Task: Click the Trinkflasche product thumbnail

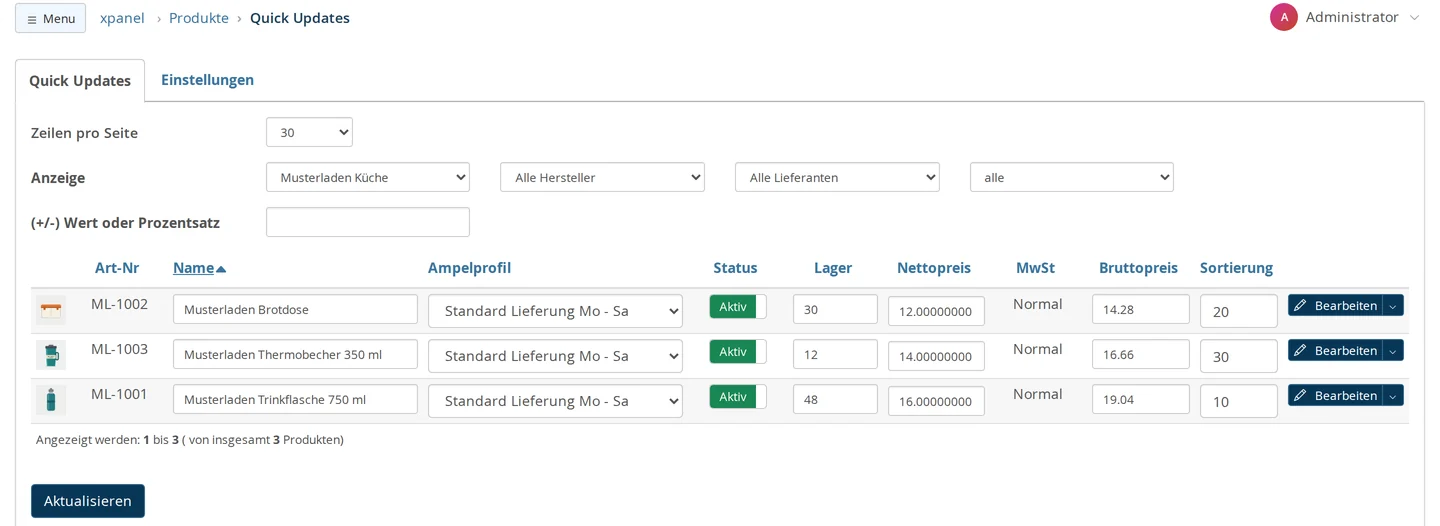Action: 51,400
